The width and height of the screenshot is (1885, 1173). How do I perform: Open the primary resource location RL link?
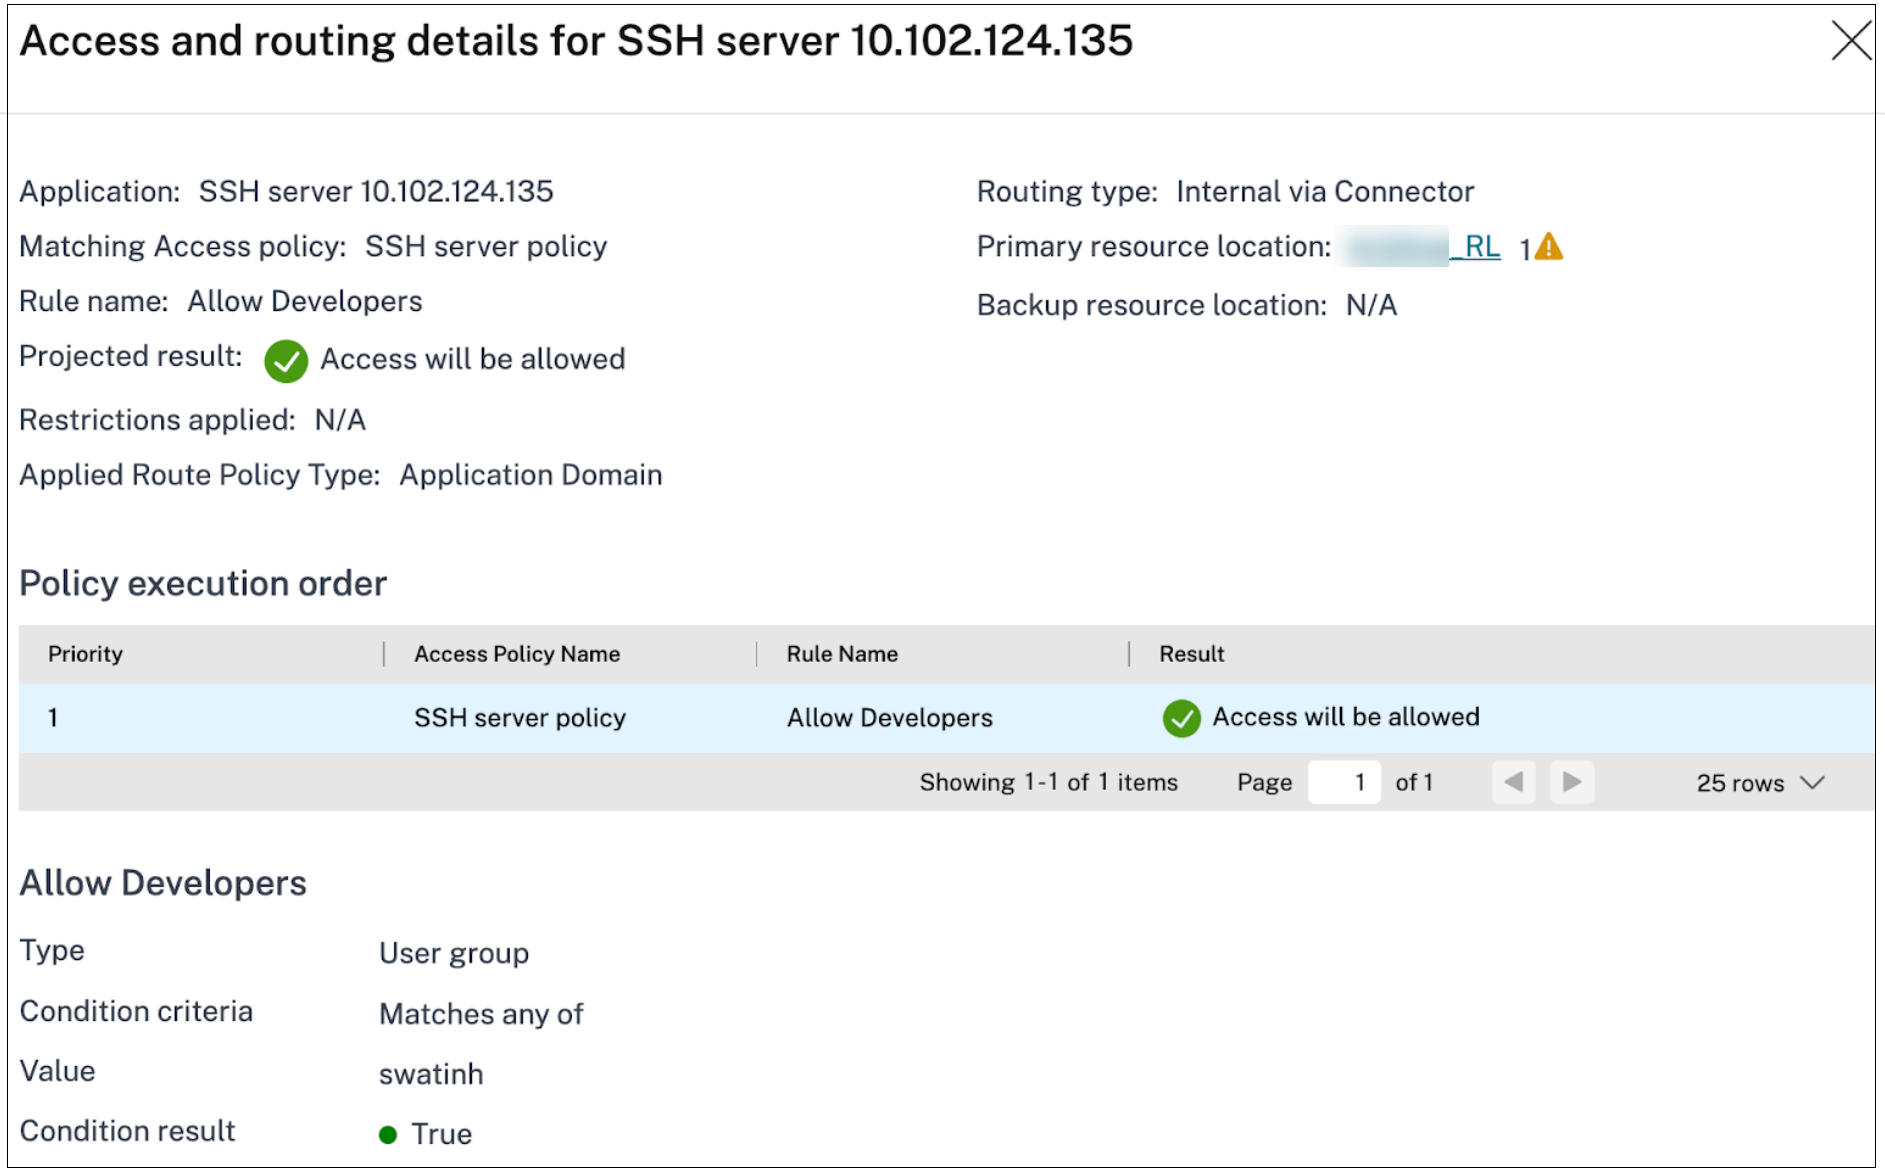point(1480,247)
